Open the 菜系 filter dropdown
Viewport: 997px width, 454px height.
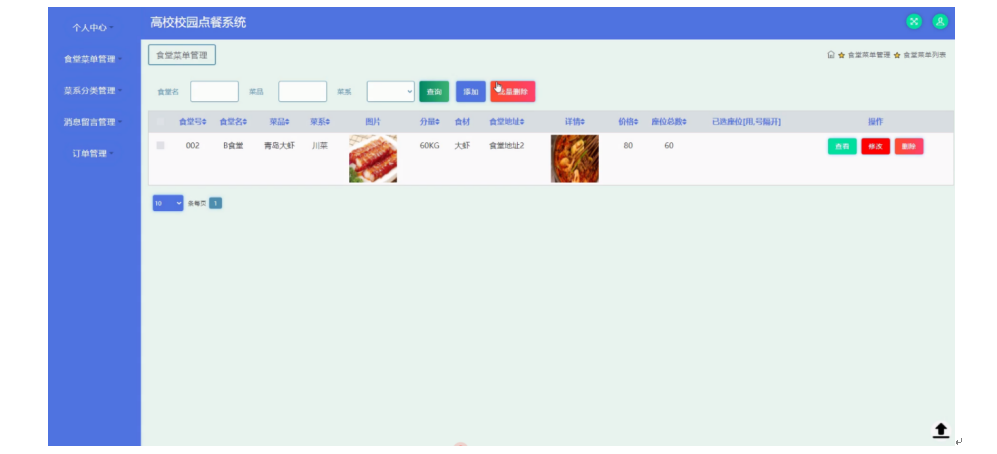391,92
